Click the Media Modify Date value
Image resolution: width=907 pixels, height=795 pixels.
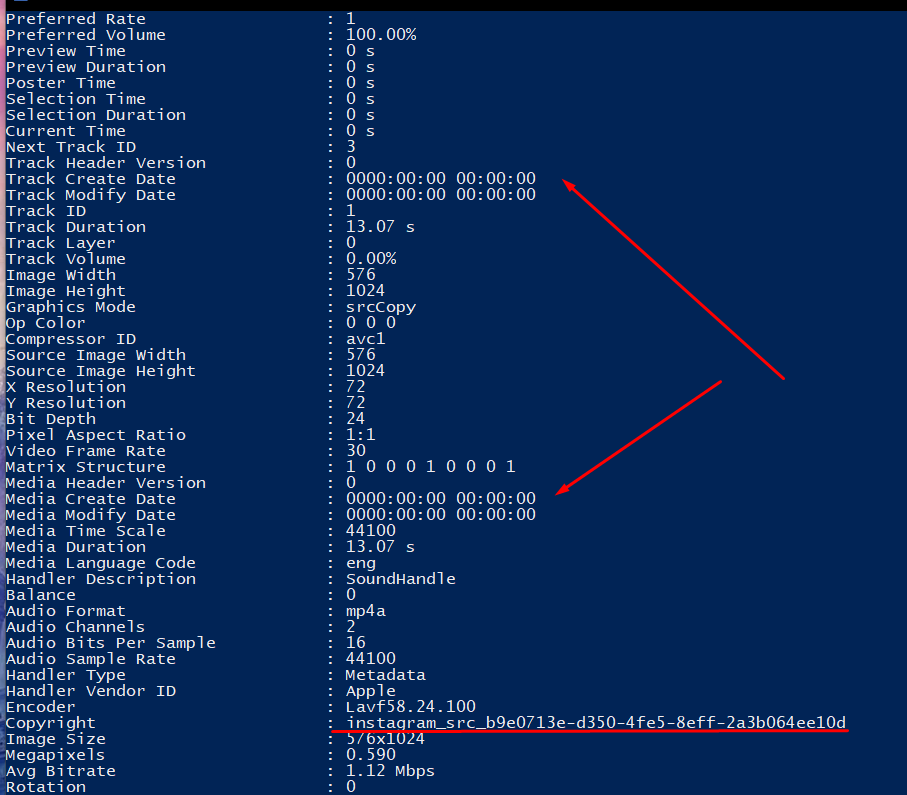441,514
